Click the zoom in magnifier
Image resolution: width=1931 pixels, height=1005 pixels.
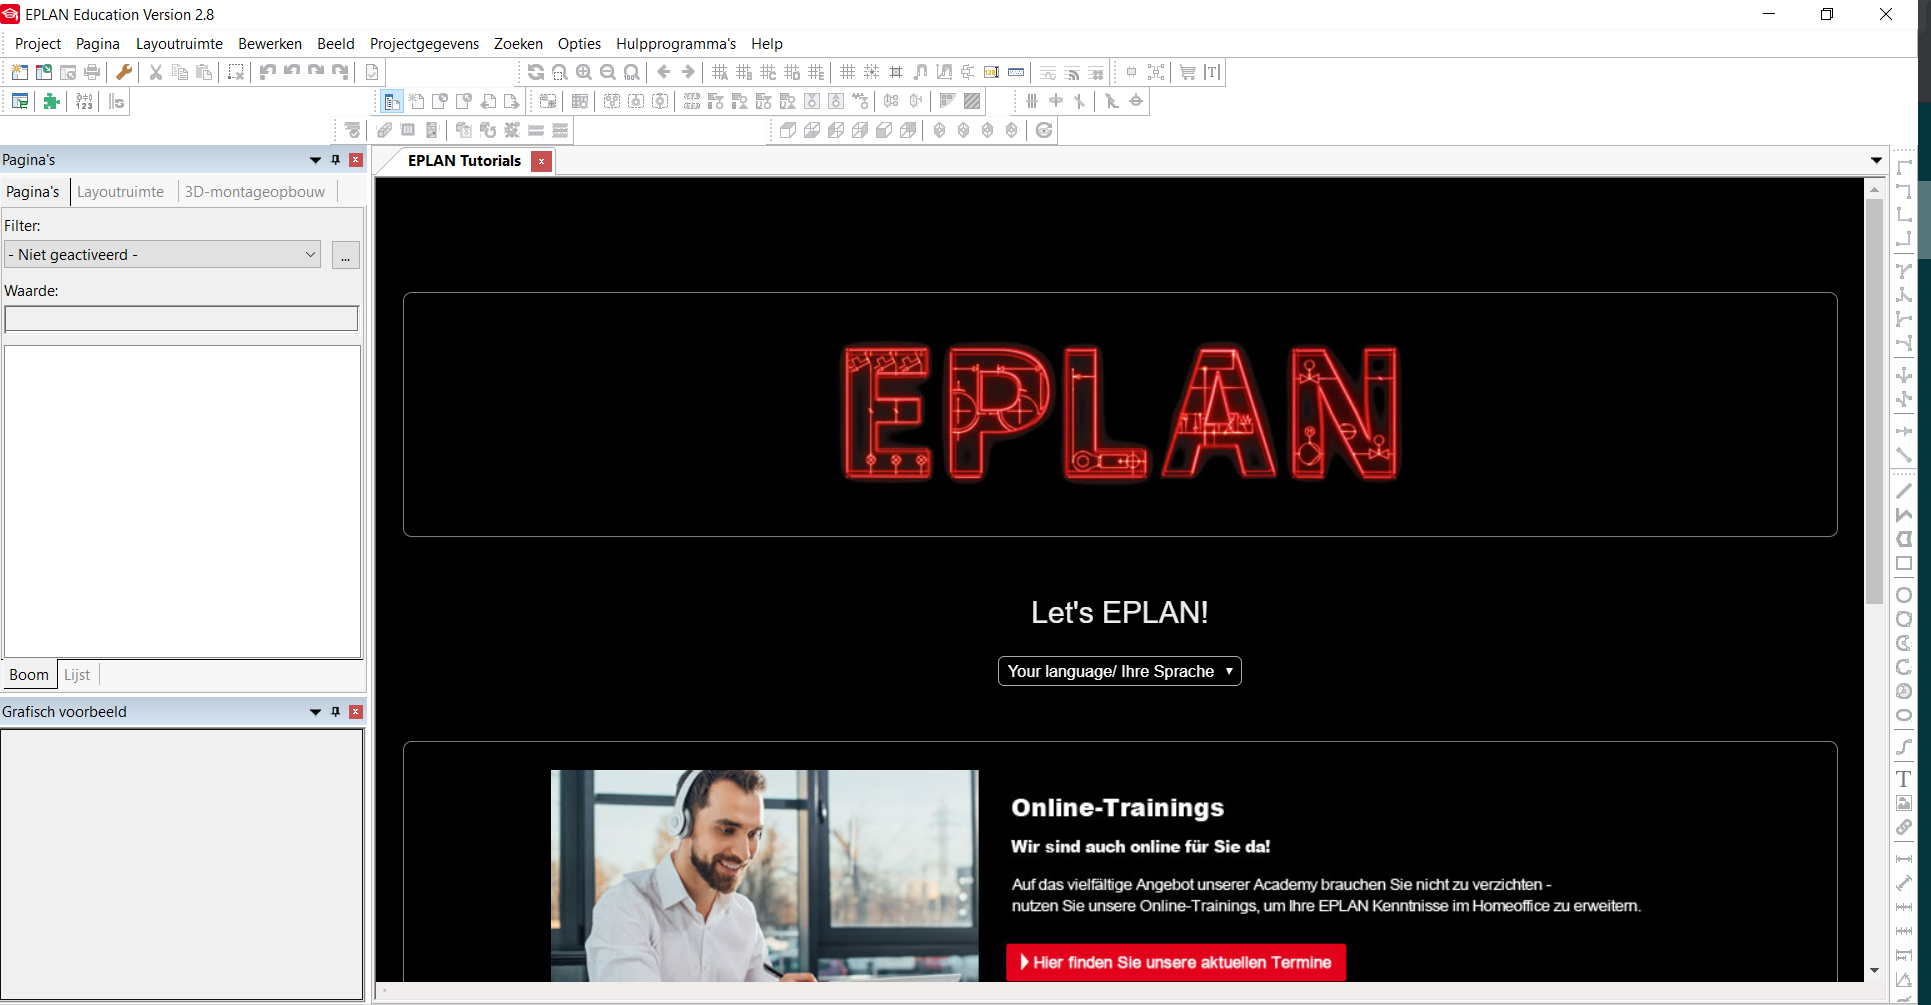pos(584,72)
